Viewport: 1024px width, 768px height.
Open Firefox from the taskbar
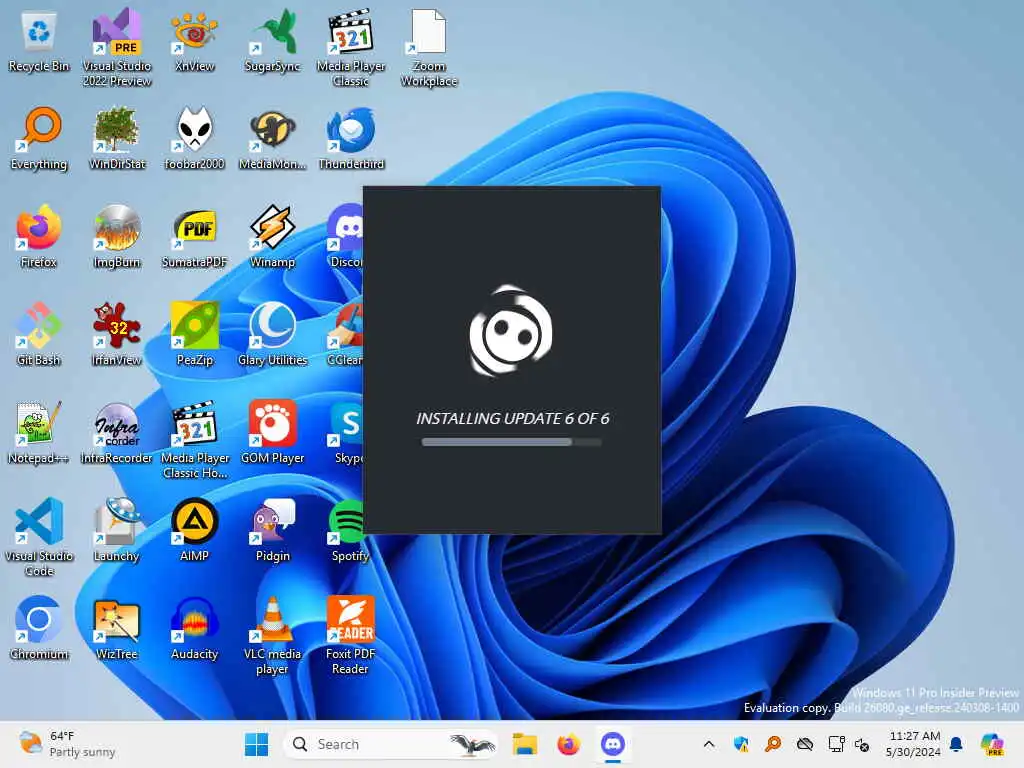[x=569, y=744]
